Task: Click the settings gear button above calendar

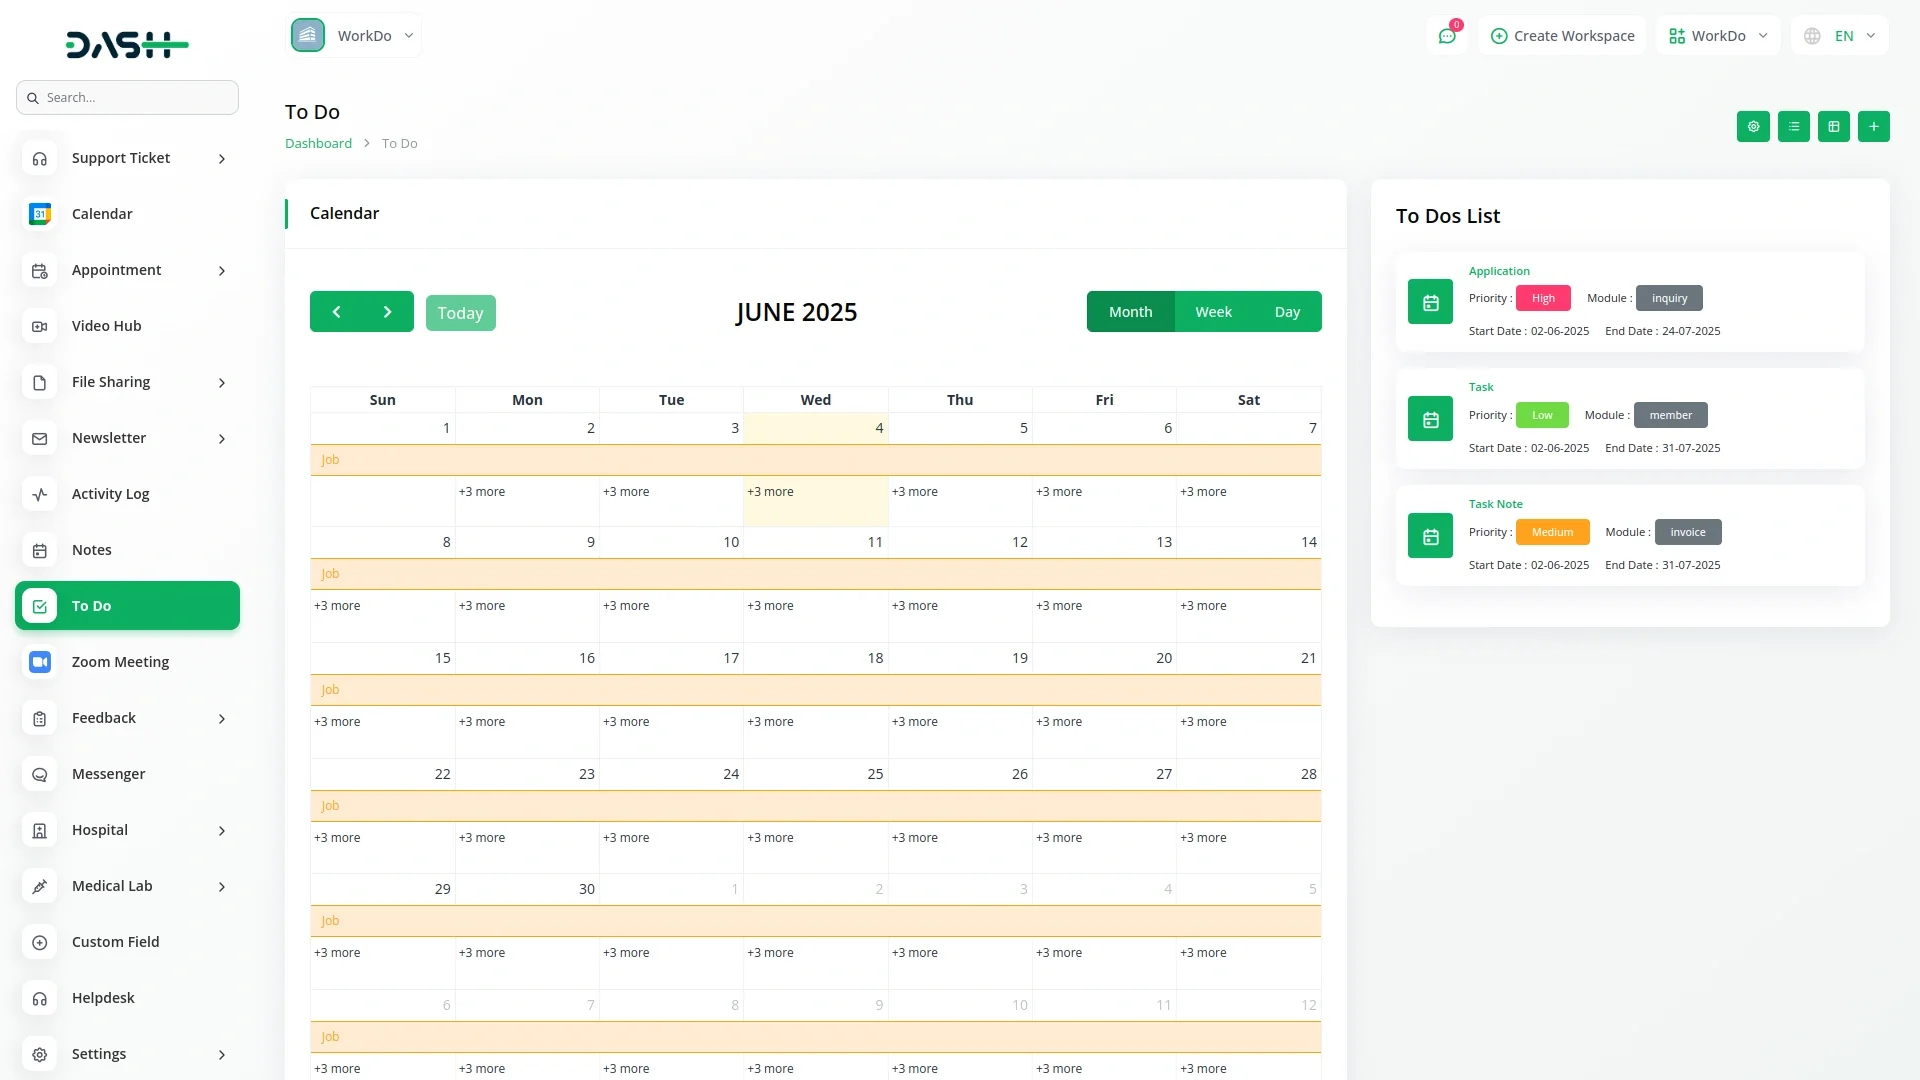Action: [x=1753, y=127]
